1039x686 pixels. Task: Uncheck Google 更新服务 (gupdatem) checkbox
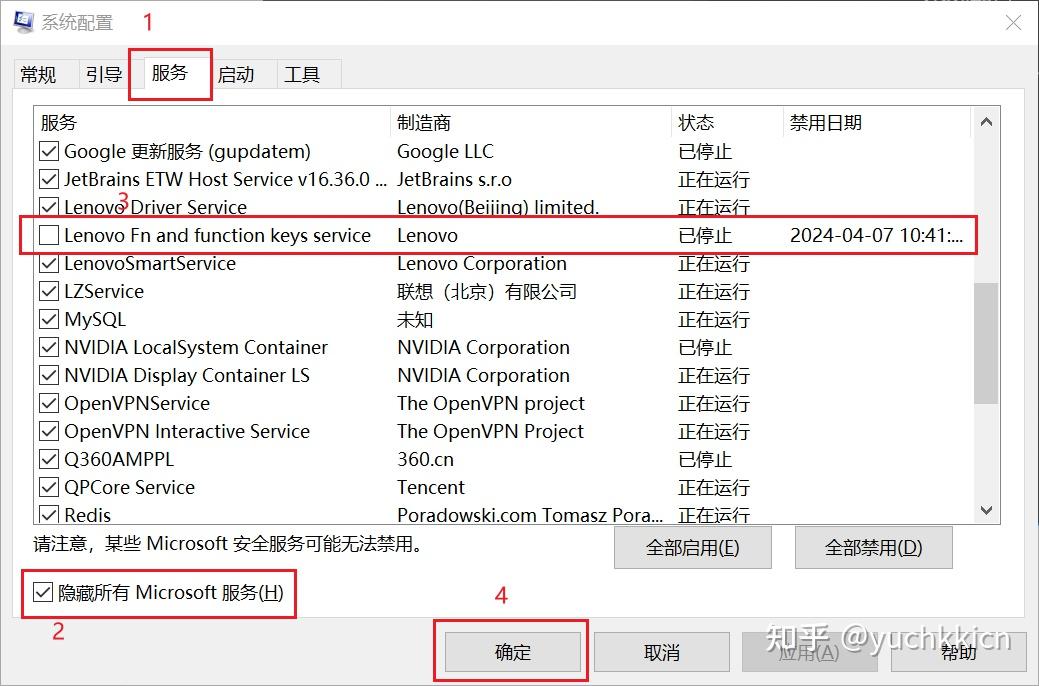48,152
